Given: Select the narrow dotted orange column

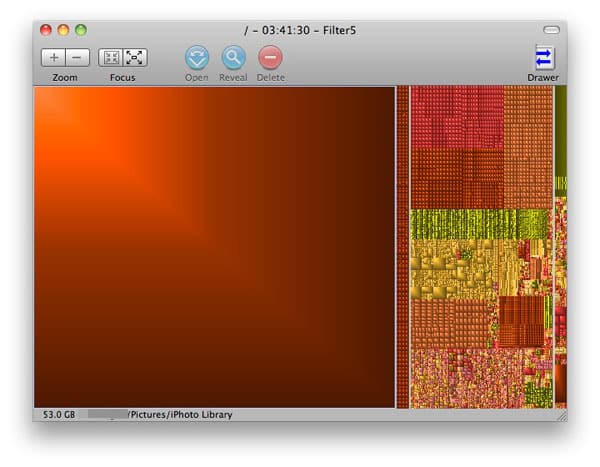Looking at the screenshot, I should (403, 247).
